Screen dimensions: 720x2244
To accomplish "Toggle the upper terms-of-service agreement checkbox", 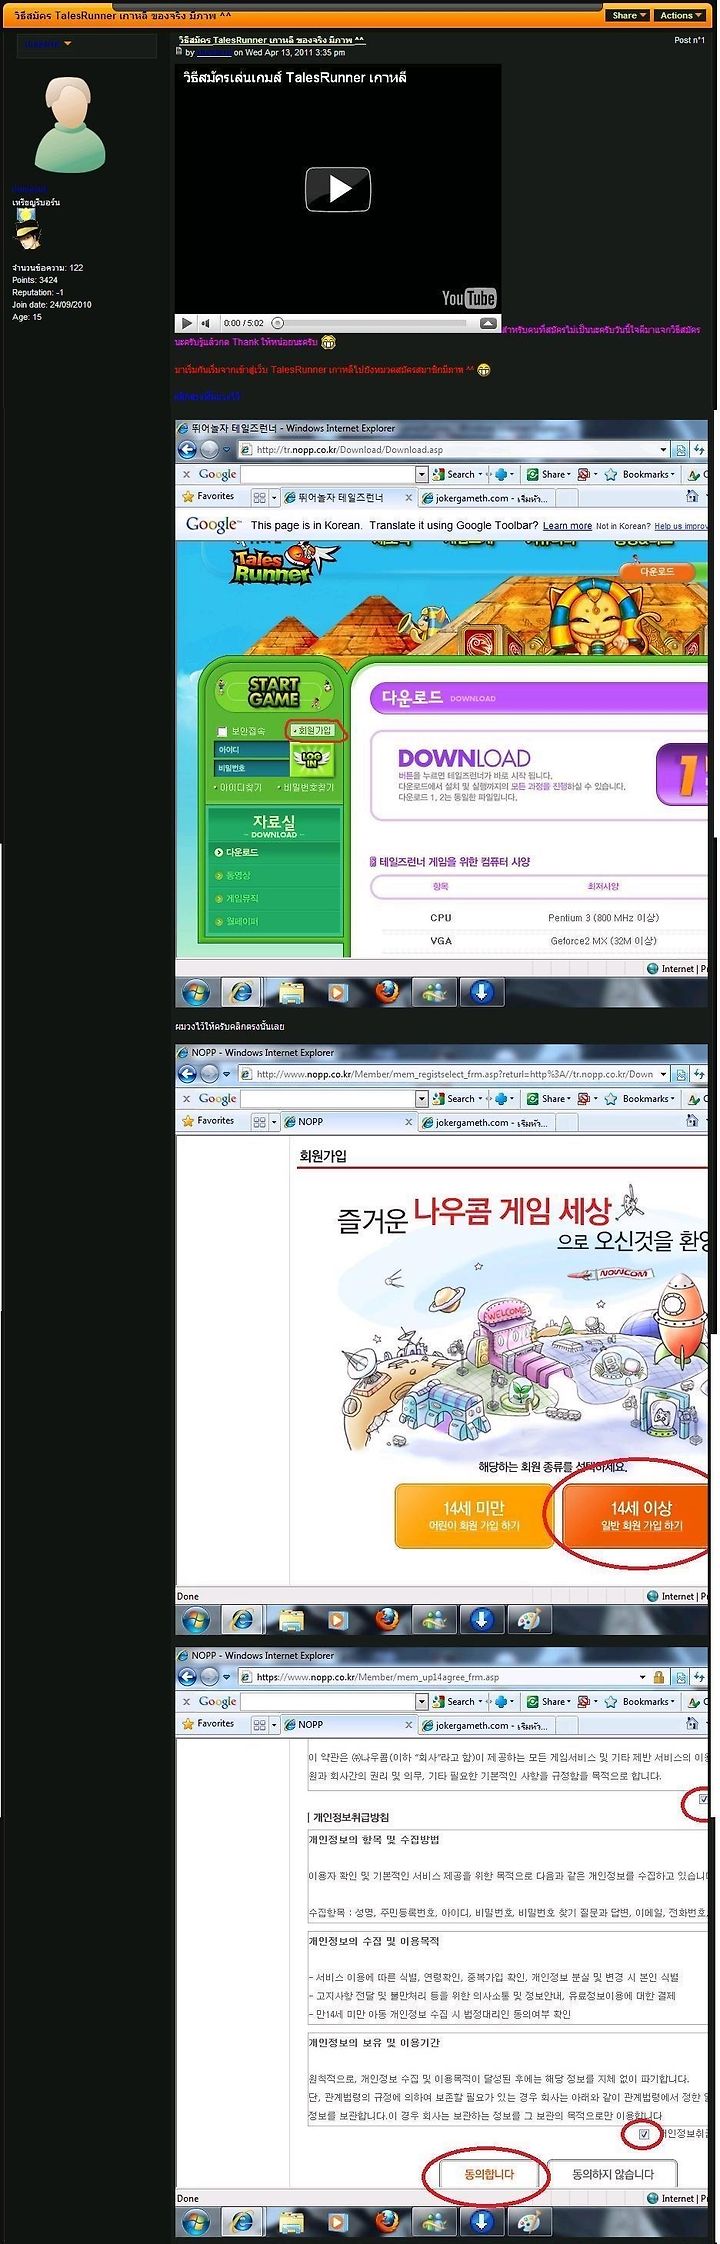I will point(704,1799).
